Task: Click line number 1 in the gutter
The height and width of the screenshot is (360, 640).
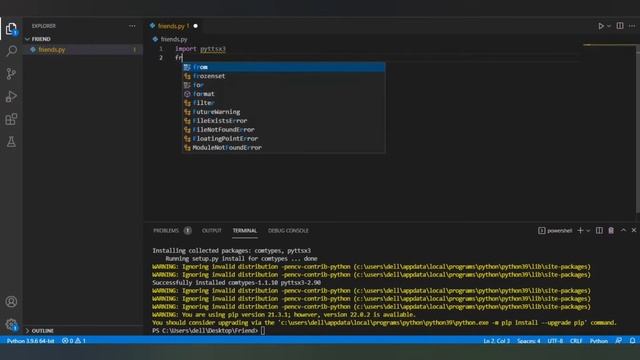Action: tap(161, 49)
